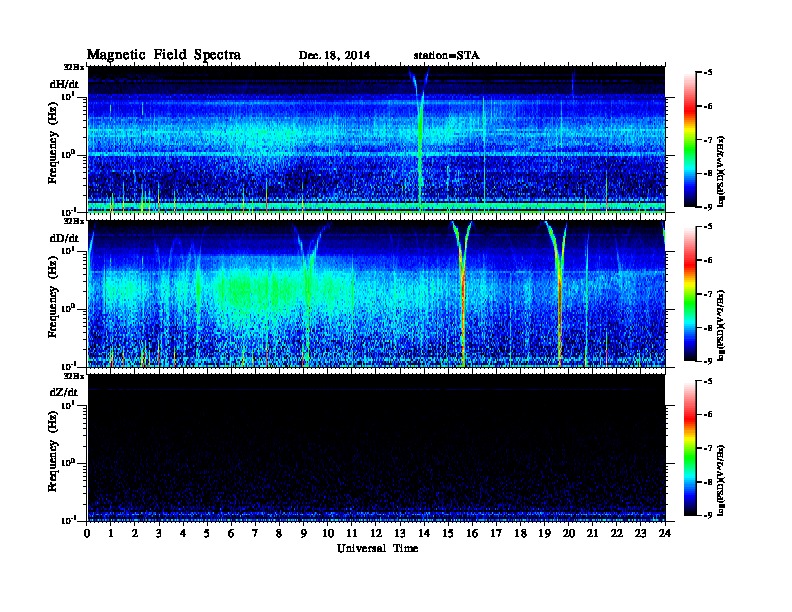Click the "-7" tick on dD/dt colorbar

click(x=708, y=294)
